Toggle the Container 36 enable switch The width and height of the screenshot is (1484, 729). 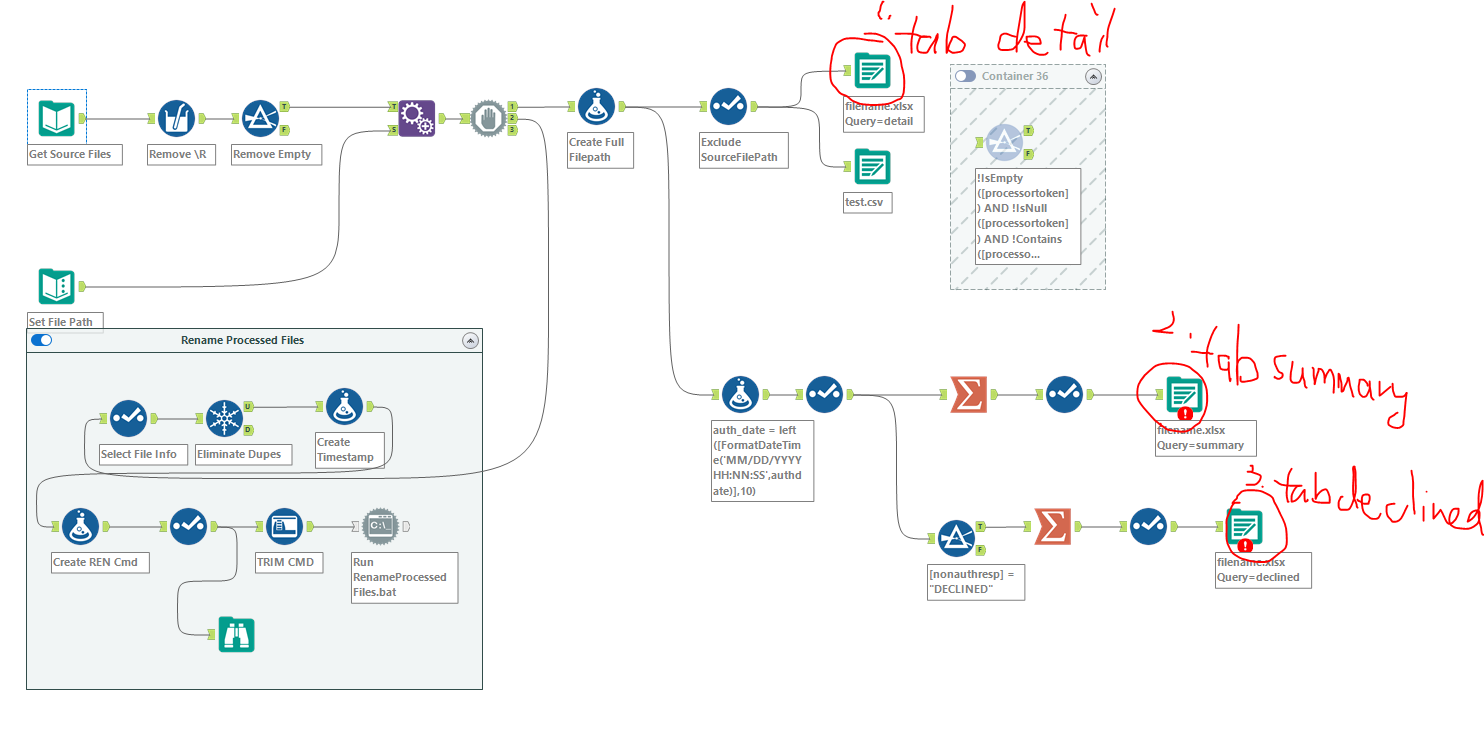pos(965,76)
